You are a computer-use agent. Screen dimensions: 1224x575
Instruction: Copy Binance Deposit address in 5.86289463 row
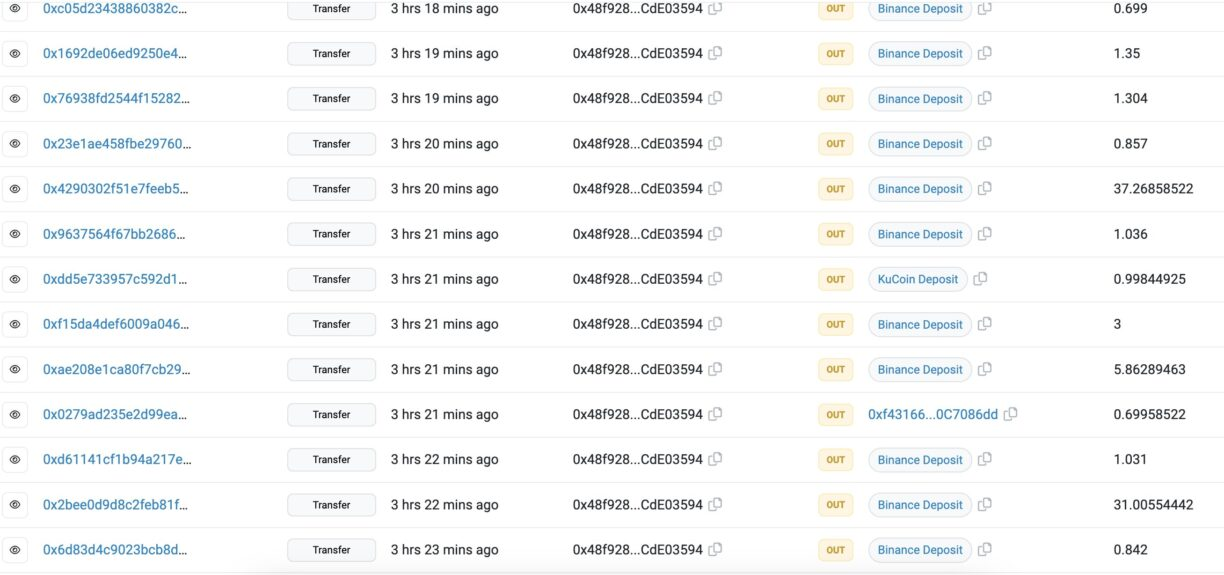[985, 369]
